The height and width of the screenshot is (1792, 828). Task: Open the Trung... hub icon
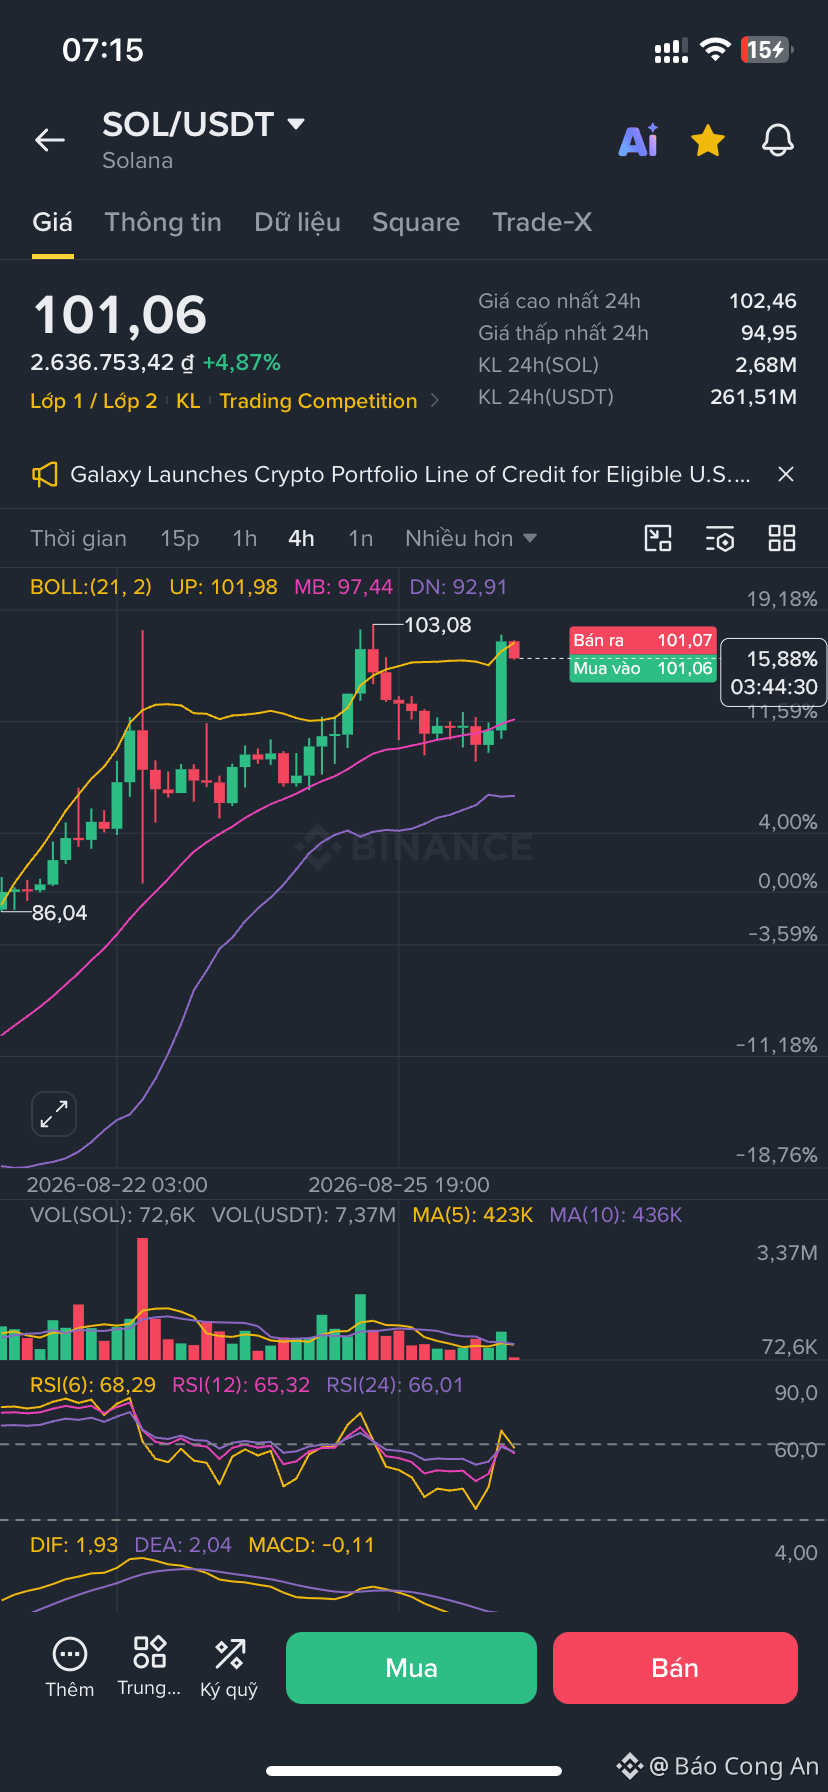149,1667
